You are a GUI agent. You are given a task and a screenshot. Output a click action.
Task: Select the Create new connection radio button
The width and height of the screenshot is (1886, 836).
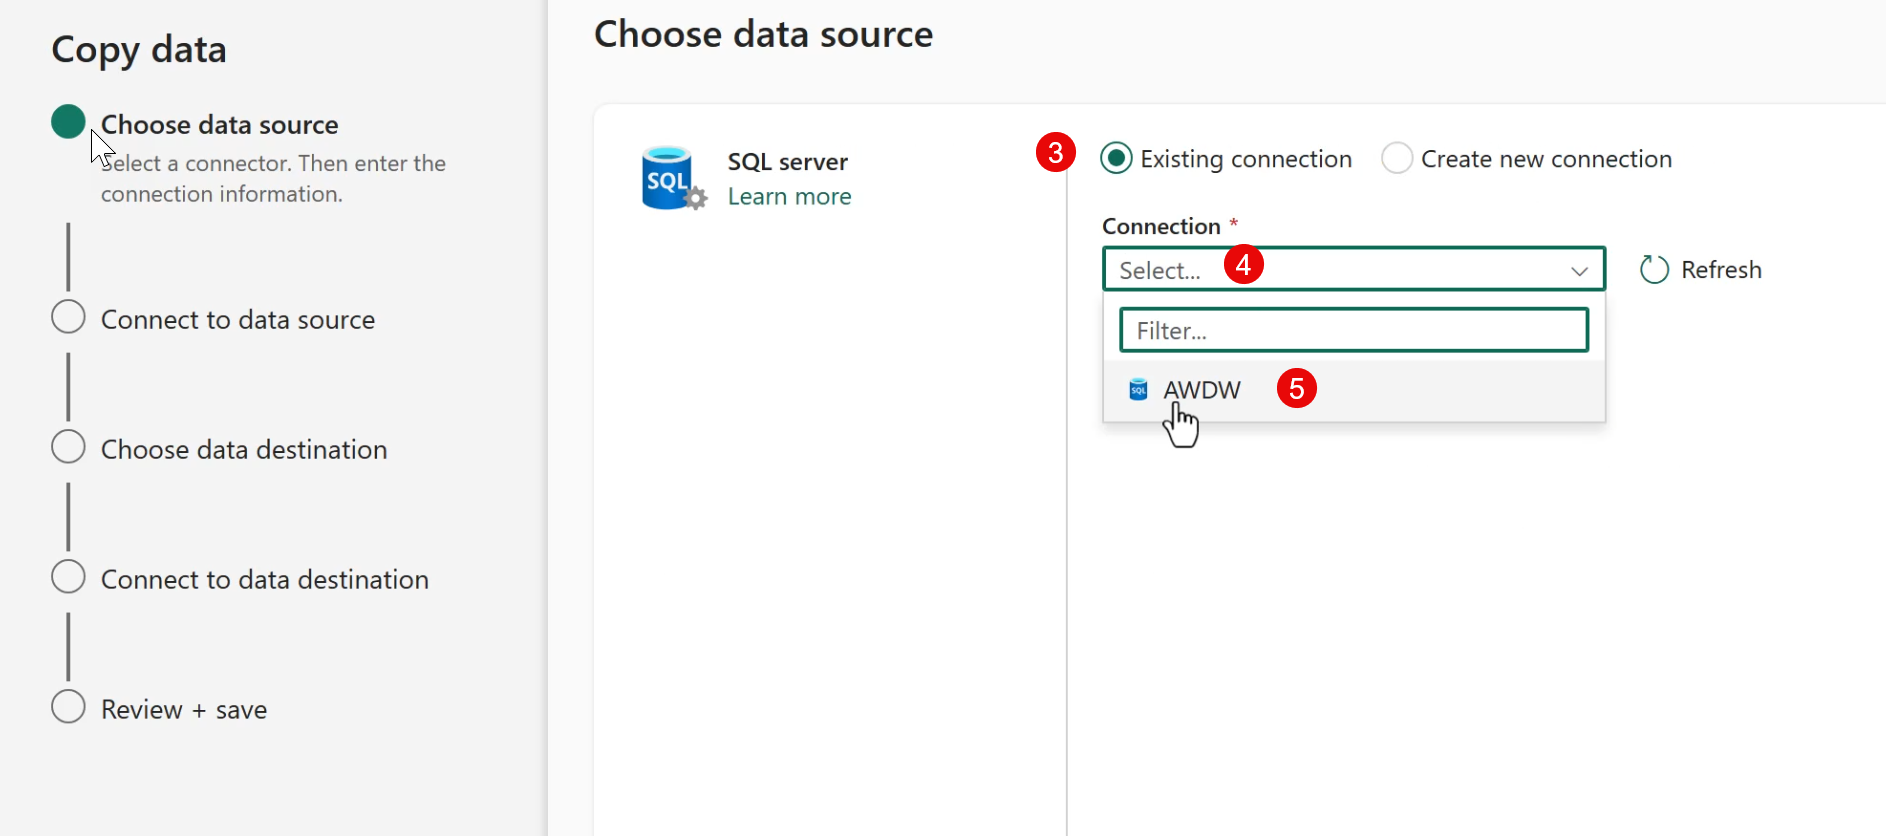[x=1397, y=159]
